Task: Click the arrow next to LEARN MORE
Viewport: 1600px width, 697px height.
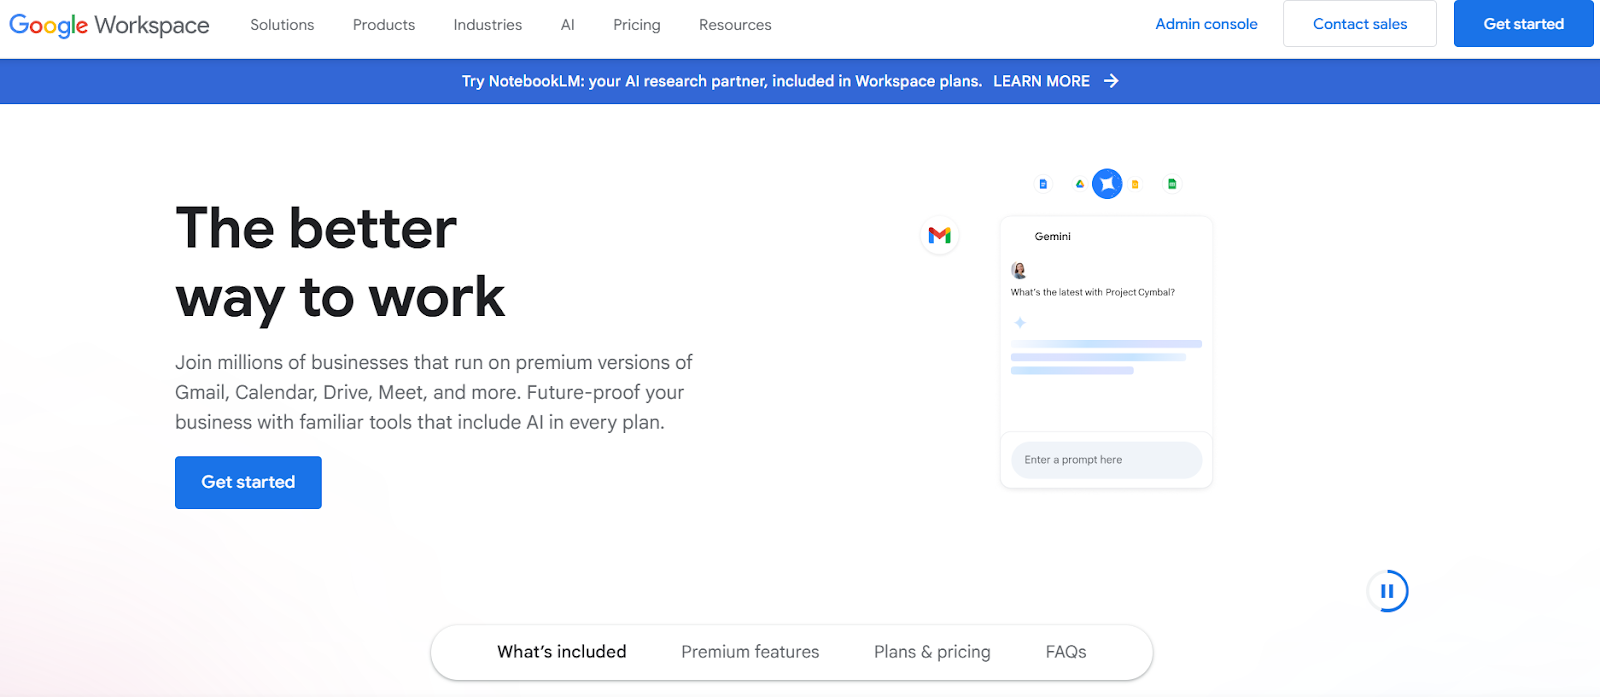Action: pyautogui.click(x=1111, y=81)
